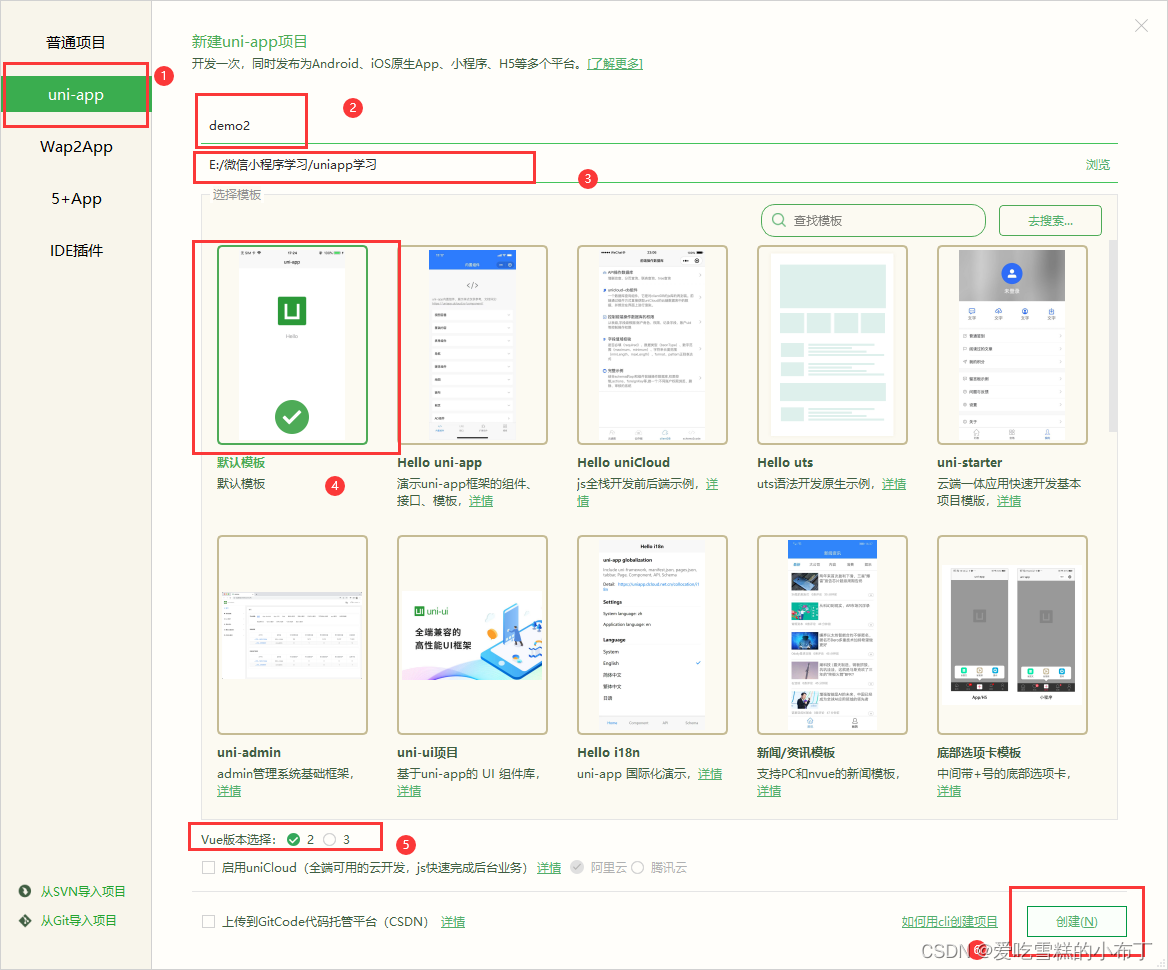Select the uni-ui项目 template thumbnail
This screenshot has height=970, width=1168.
point(472,635)
